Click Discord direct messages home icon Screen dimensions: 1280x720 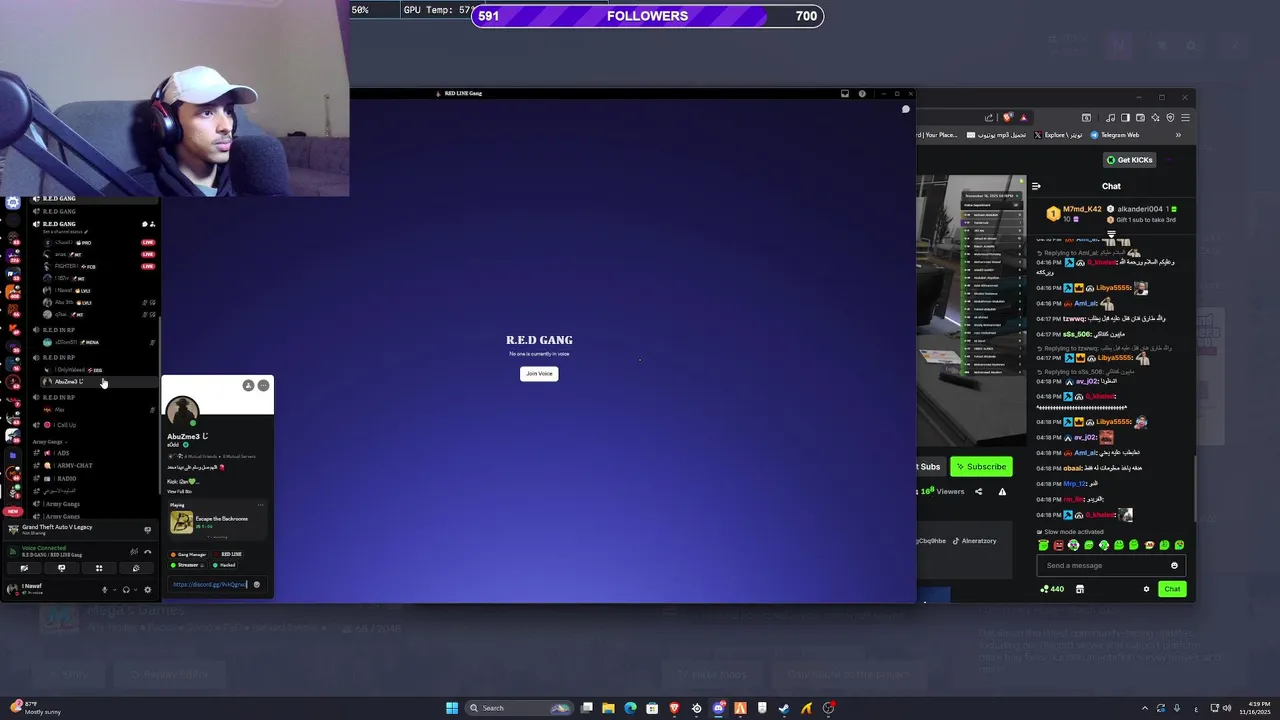click(13, 202)
